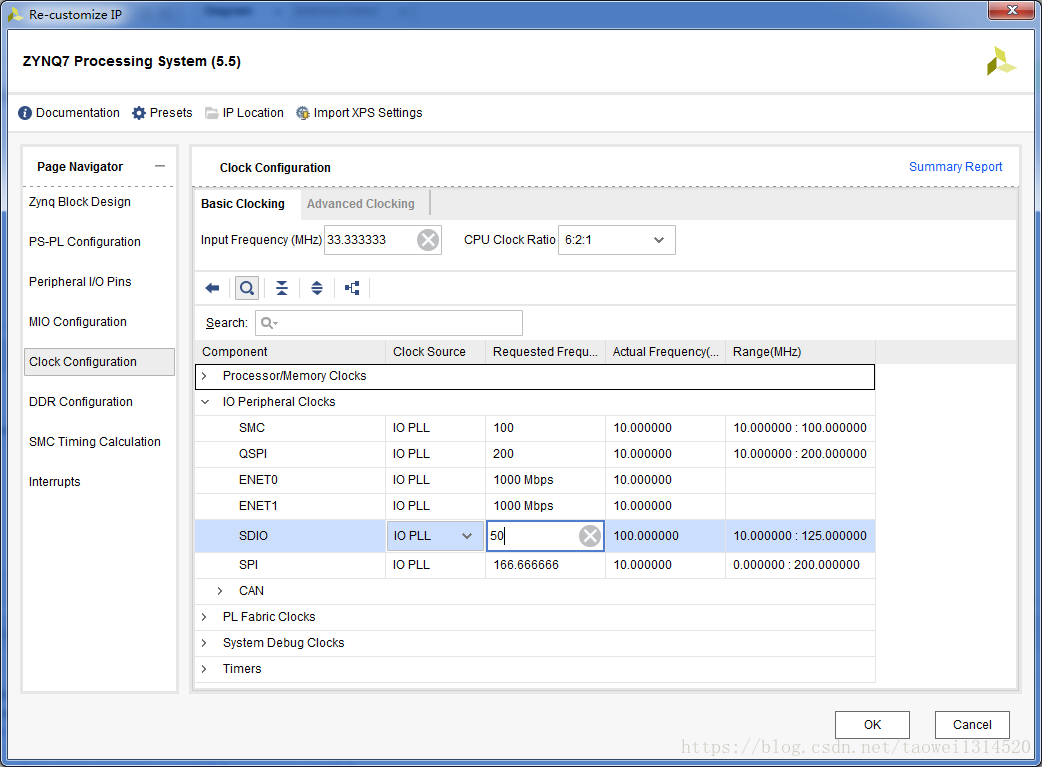Toggle the search magnifier toolbar icon

(x=247, y=288)
